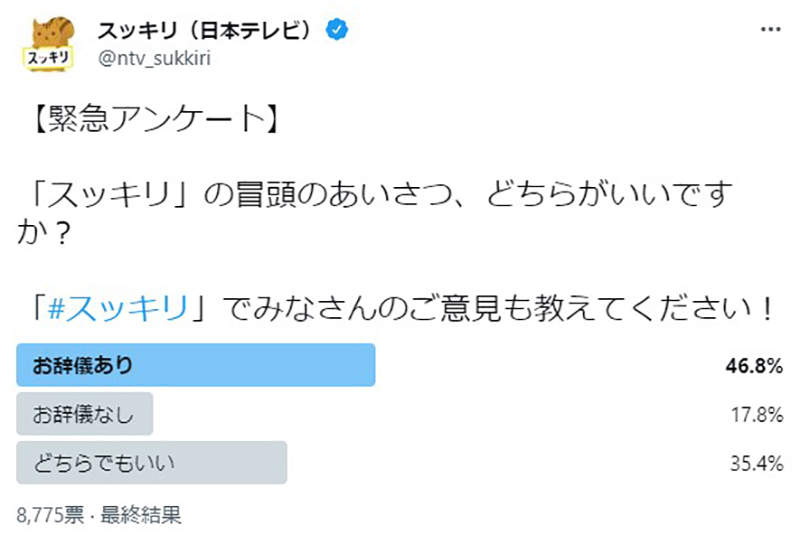
Task: Click the 46.8% result percentage
Action: [753, 366]
